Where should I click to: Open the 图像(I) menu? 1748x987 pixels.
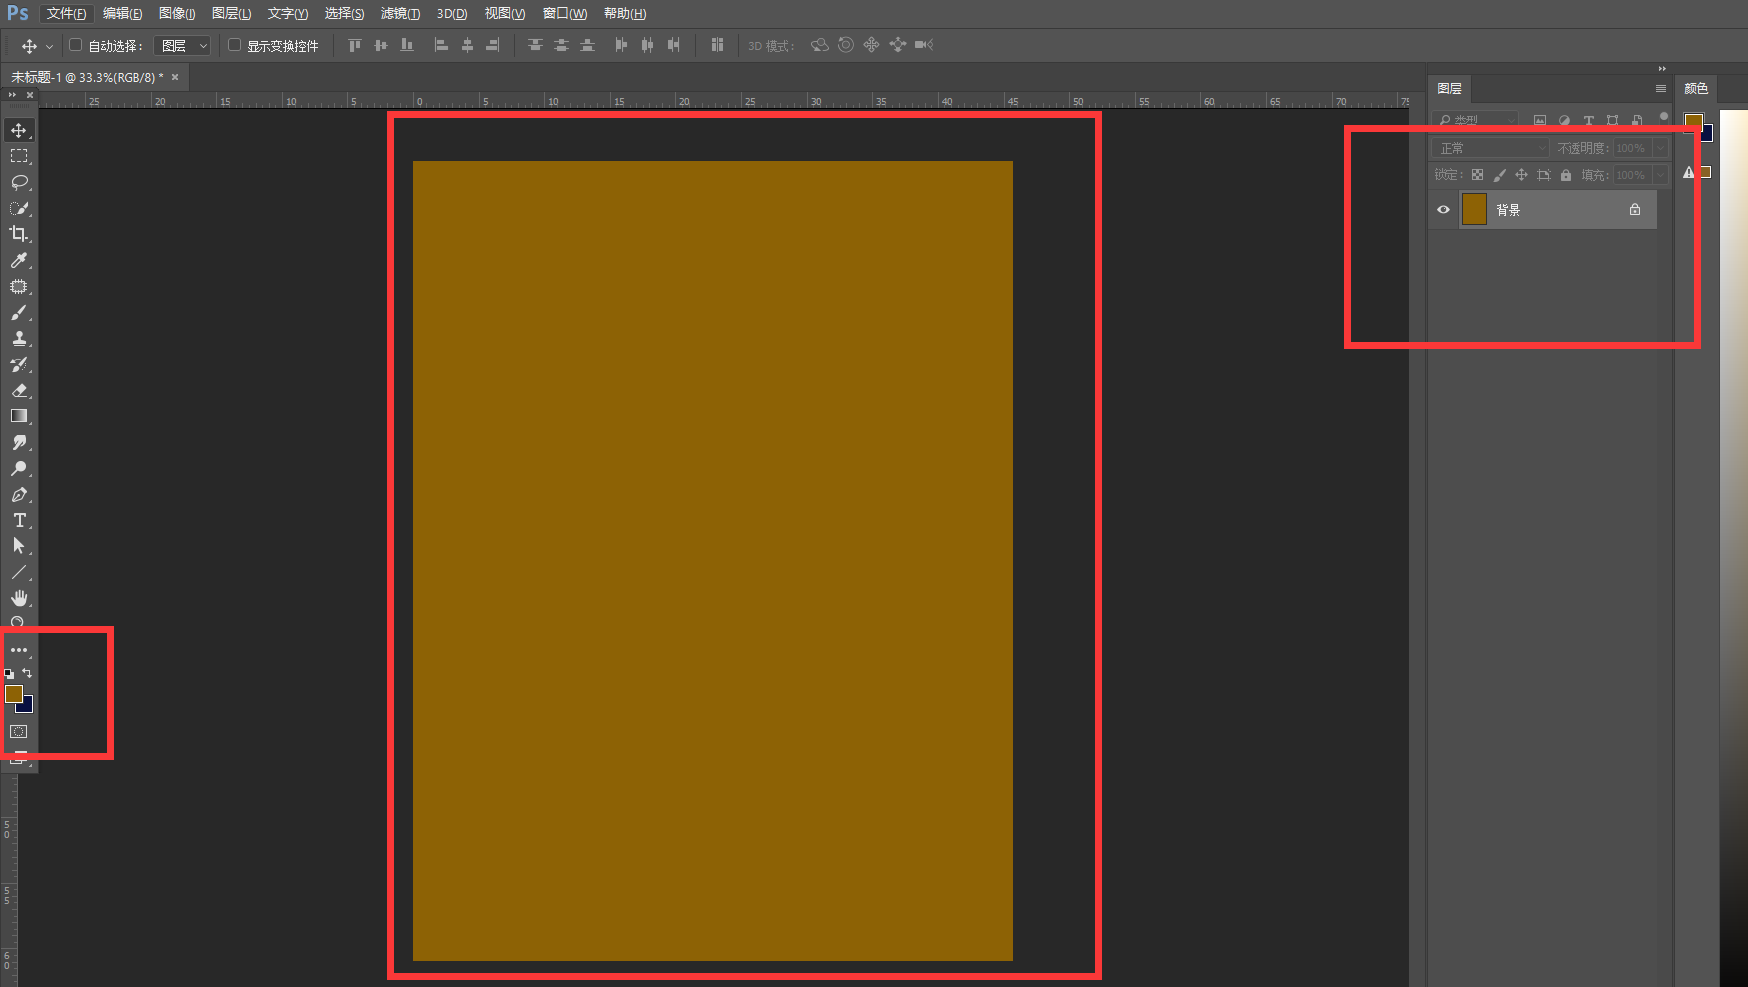[x=177, y=14]
